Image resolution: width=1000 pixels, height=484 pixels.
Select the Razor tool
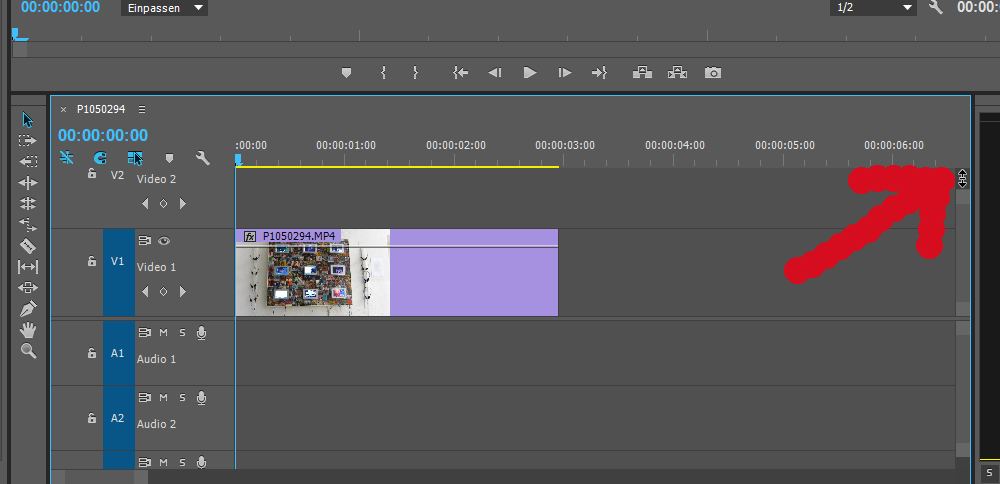click(x=28, y=246)
